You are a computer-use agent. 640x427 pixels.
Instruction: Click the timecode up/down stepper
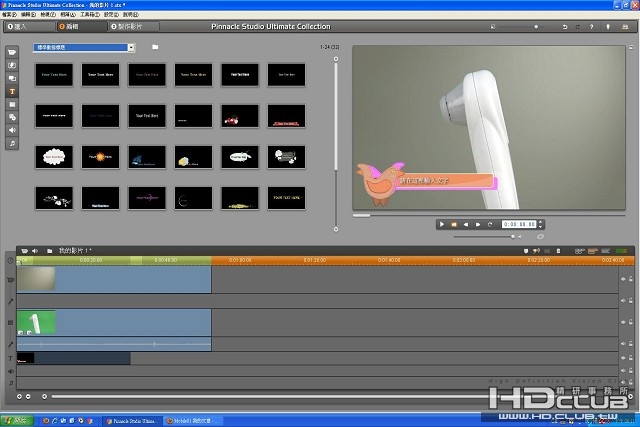click(540, 224)
